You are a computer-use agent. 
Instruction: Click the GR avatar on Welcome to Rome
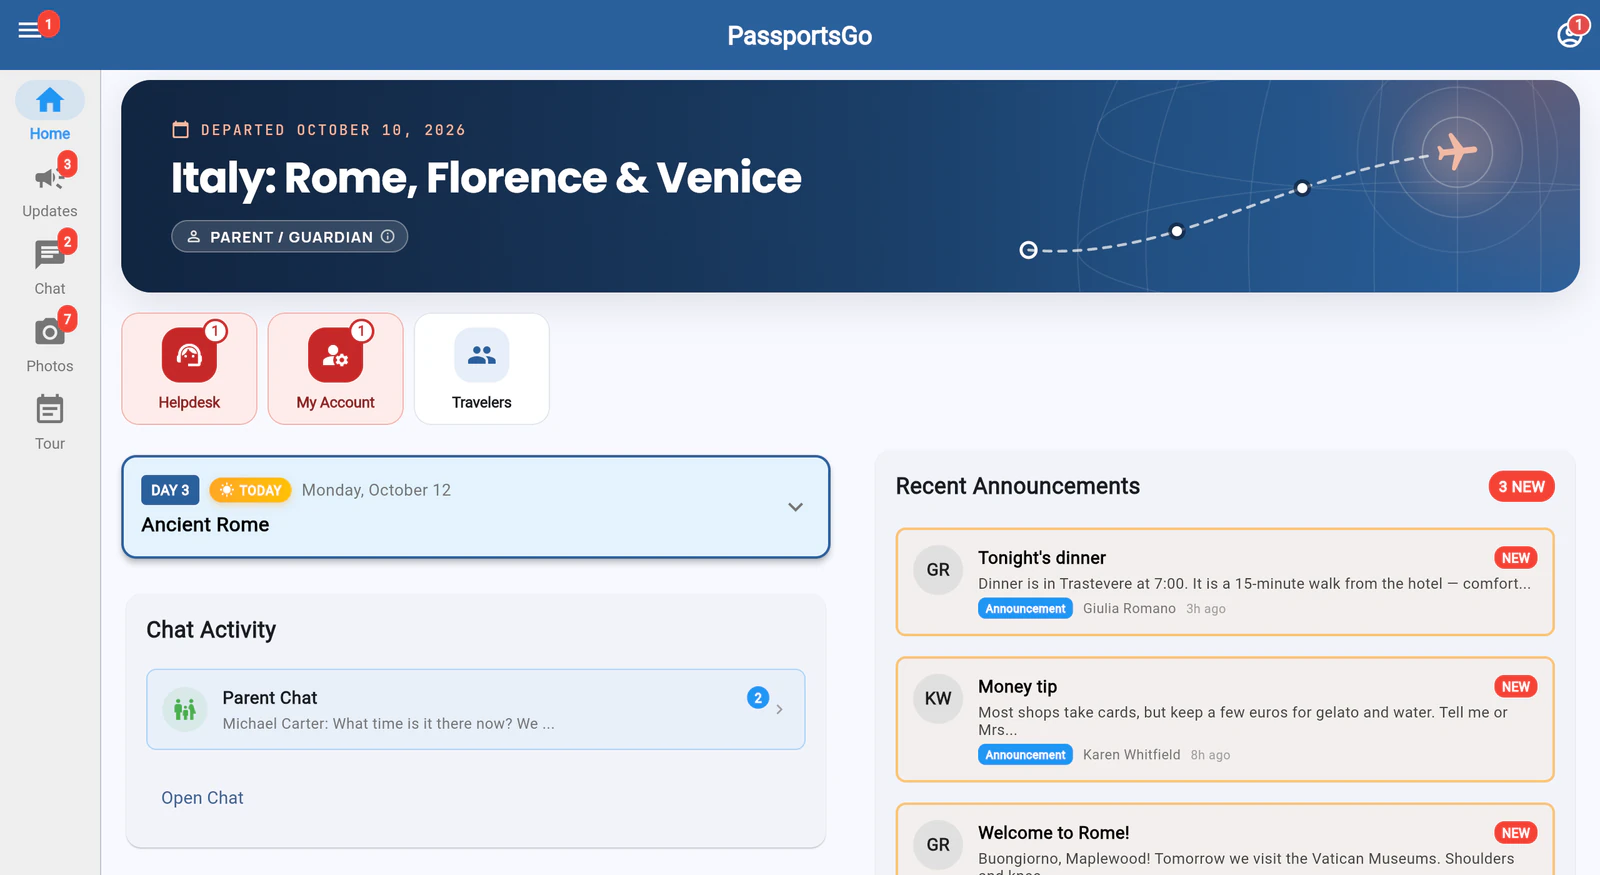[x=938, y=845]
